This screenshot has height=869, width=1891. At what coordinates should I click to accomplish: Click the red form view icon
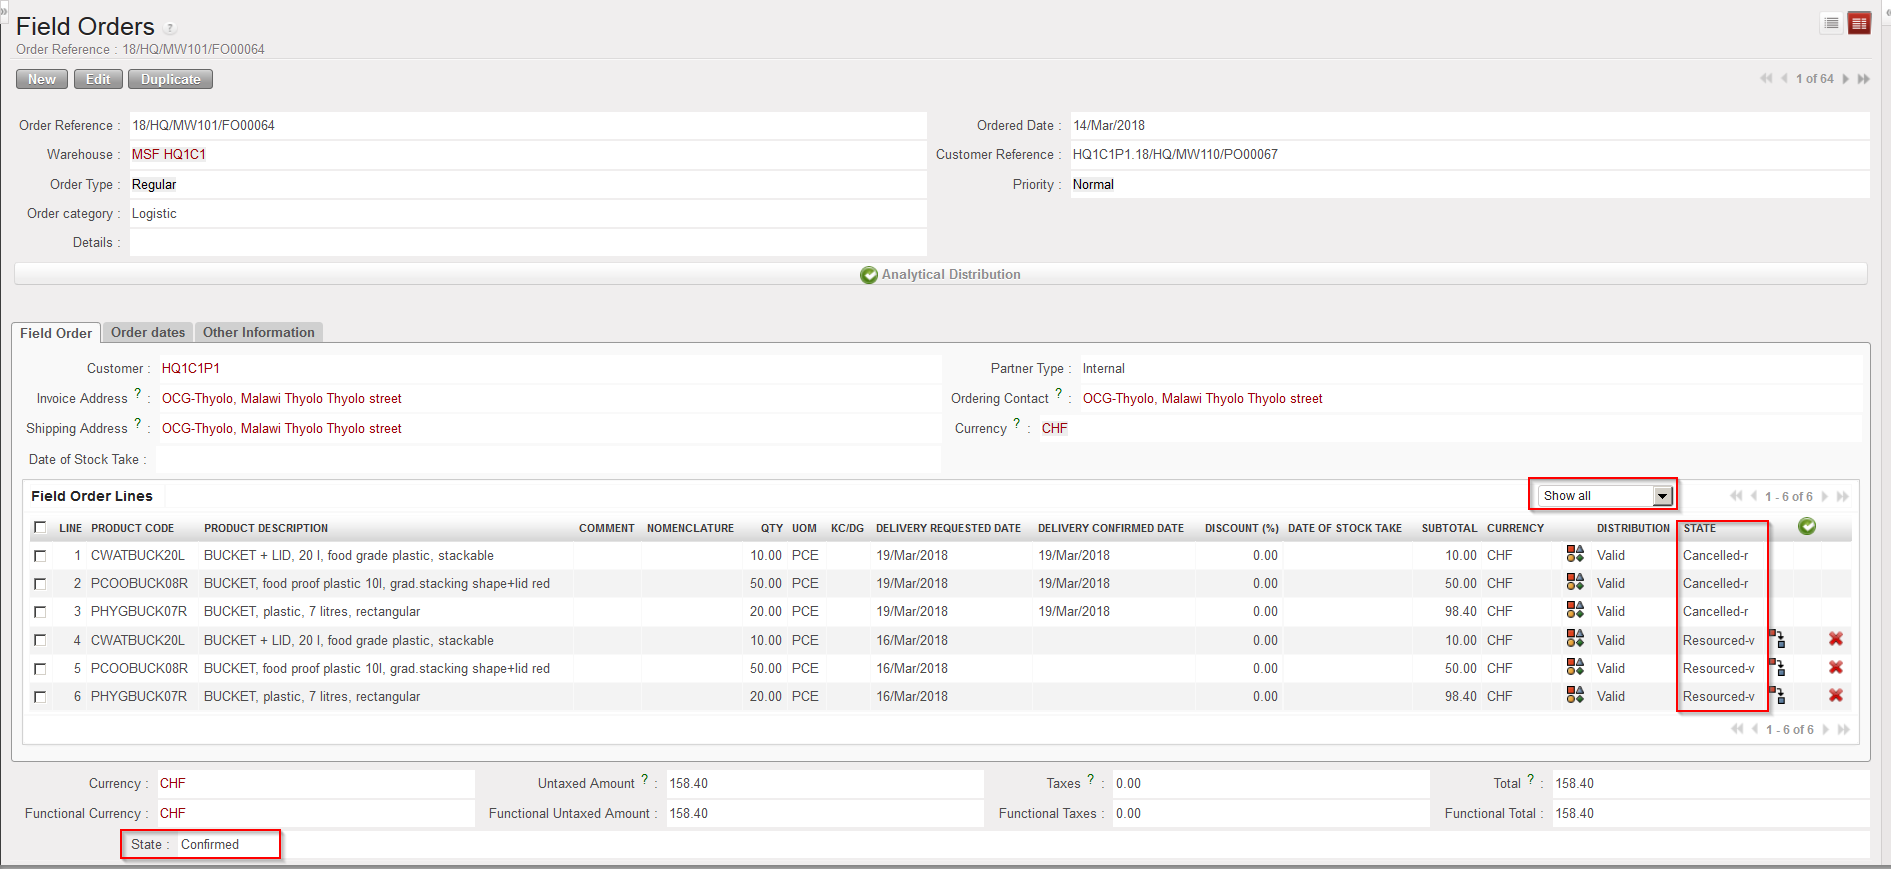point(1859,23)
